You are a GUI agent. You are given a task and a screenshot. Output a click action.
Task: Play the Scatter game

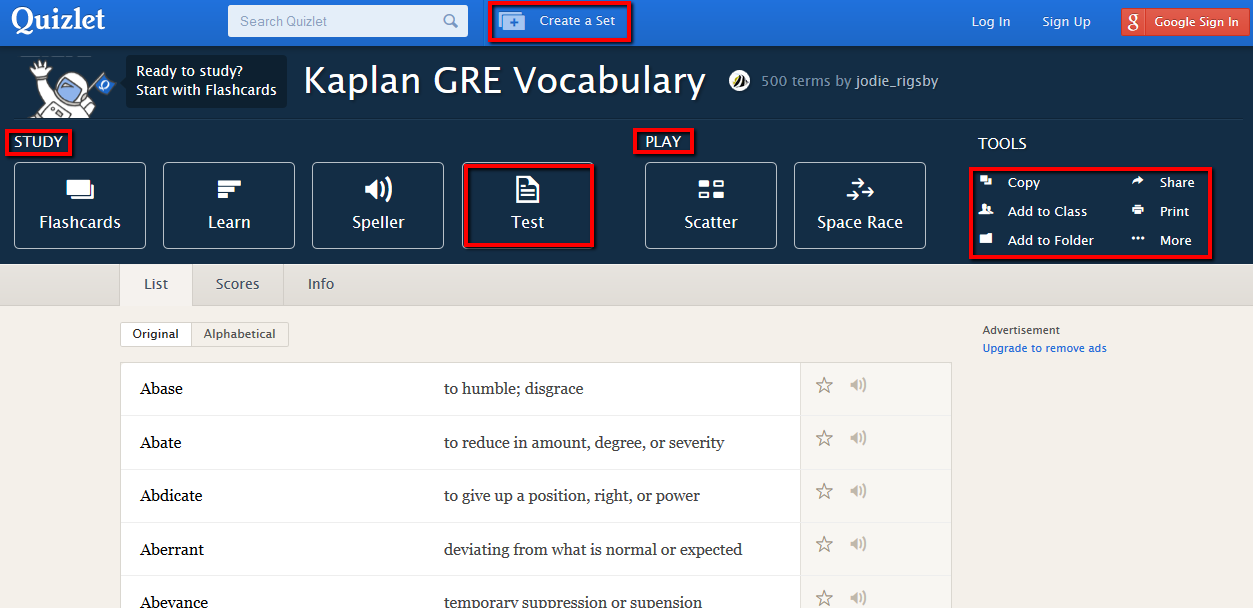tap(711, 205)
